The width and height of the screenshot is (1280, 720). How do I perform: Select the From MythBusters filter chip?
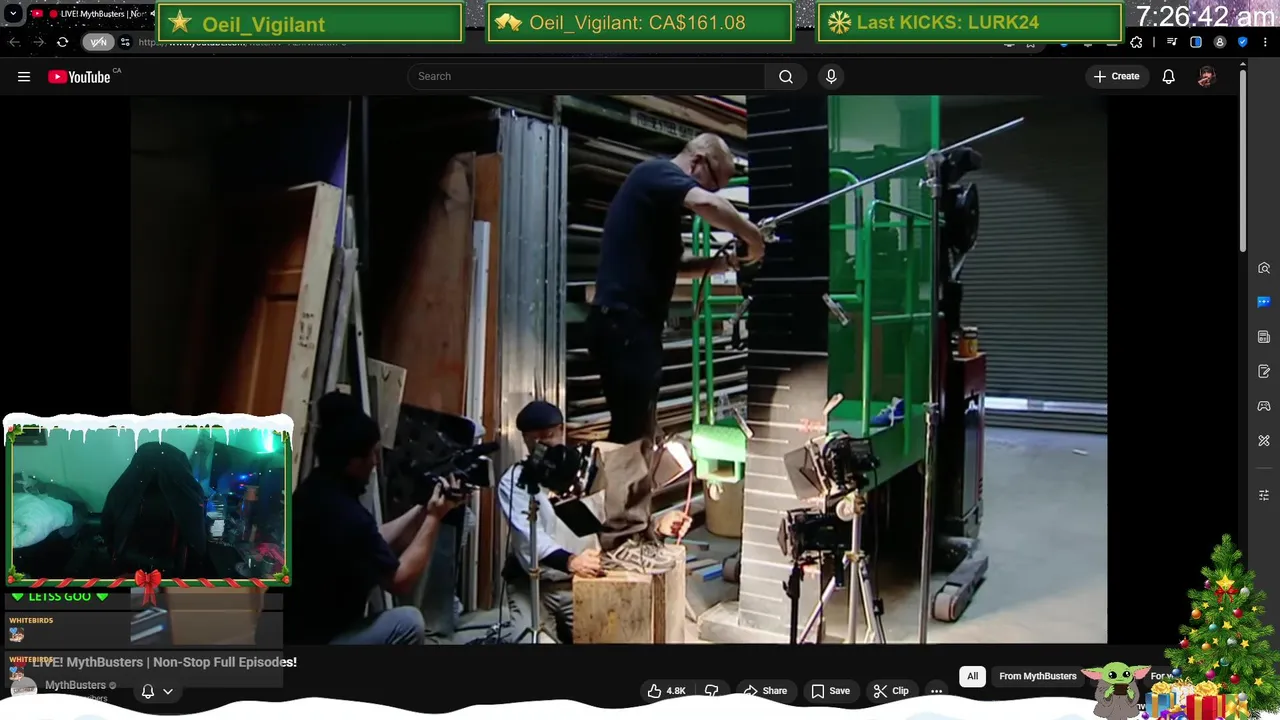[x=1038, y=676]
